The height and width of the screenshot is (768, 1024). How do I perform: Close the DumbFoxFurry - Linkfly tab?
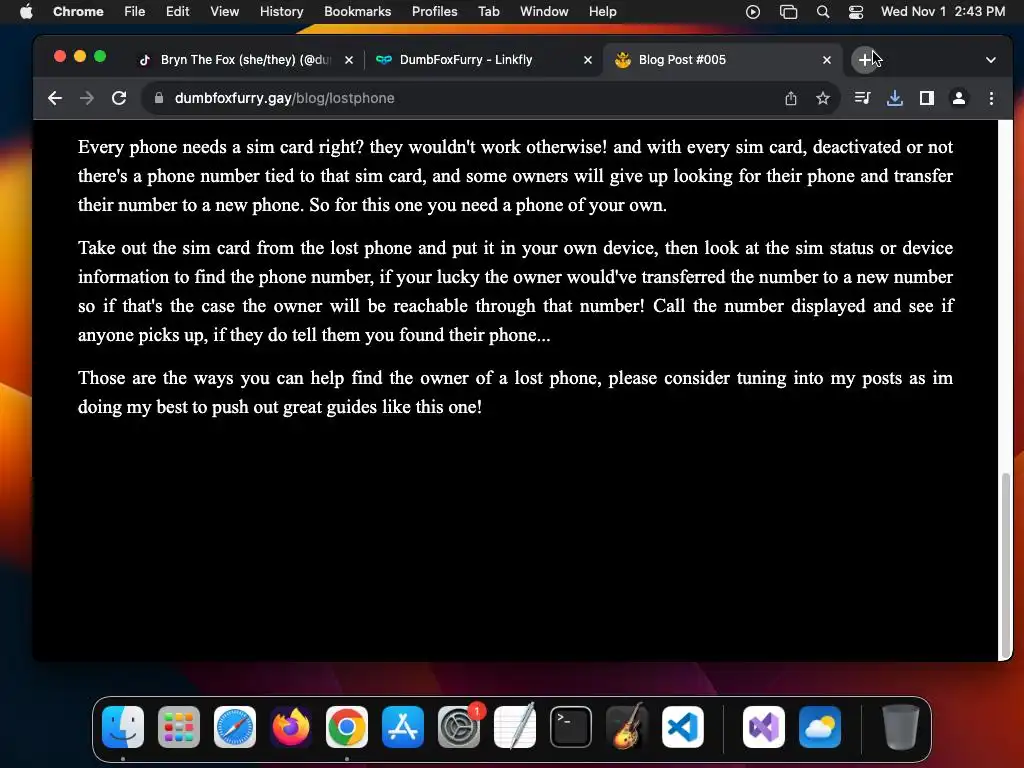(x=588, y=60)
